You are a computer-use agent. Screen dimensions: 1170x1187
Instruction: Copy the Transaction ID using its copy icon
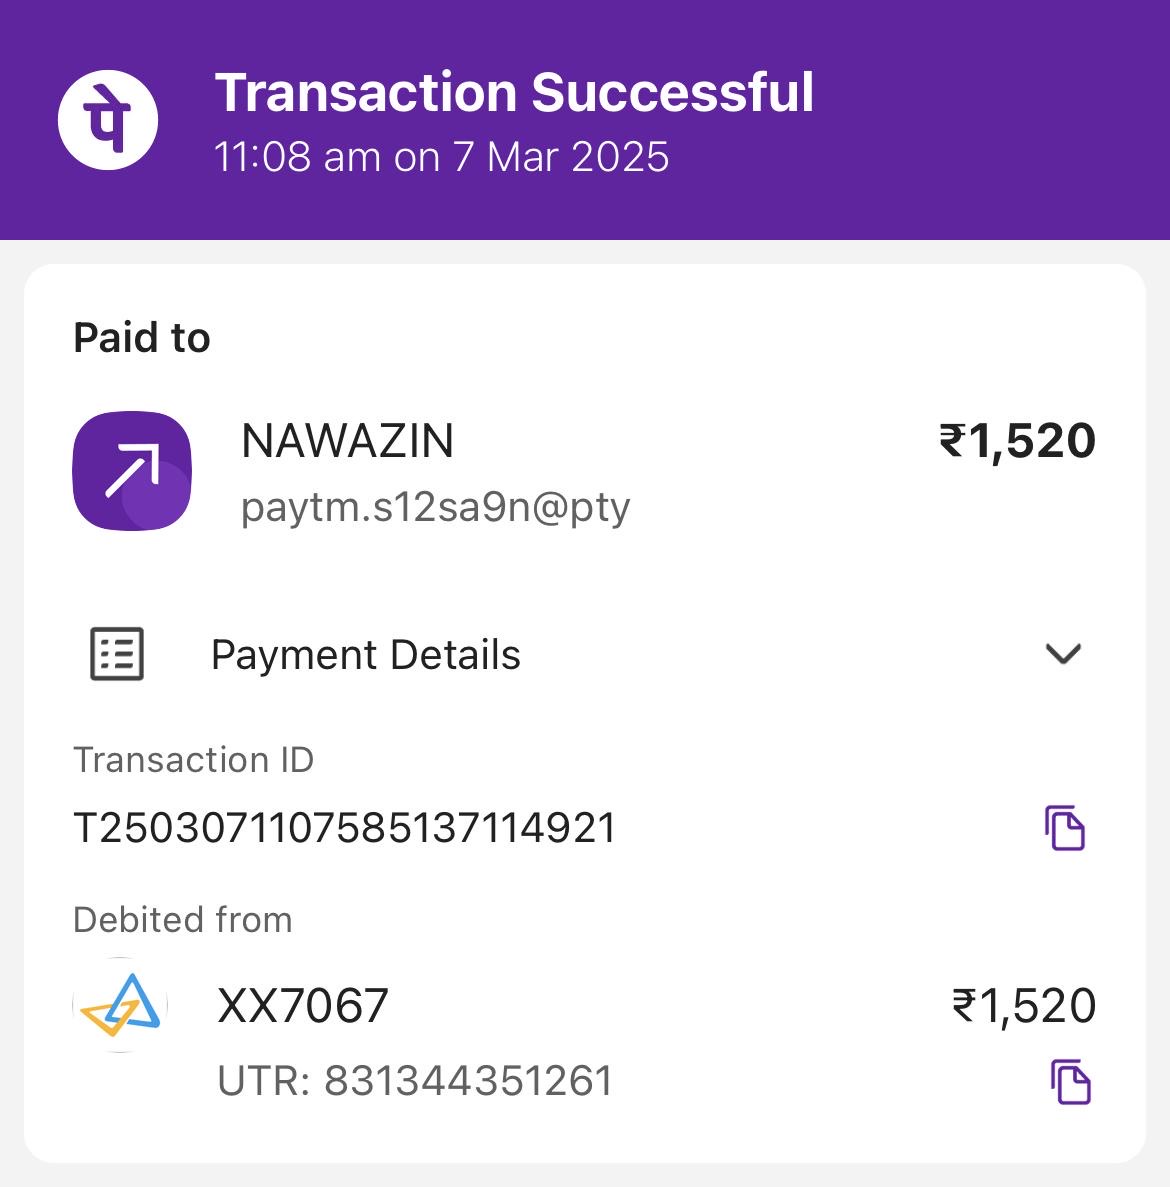(x=1065, y=828)
